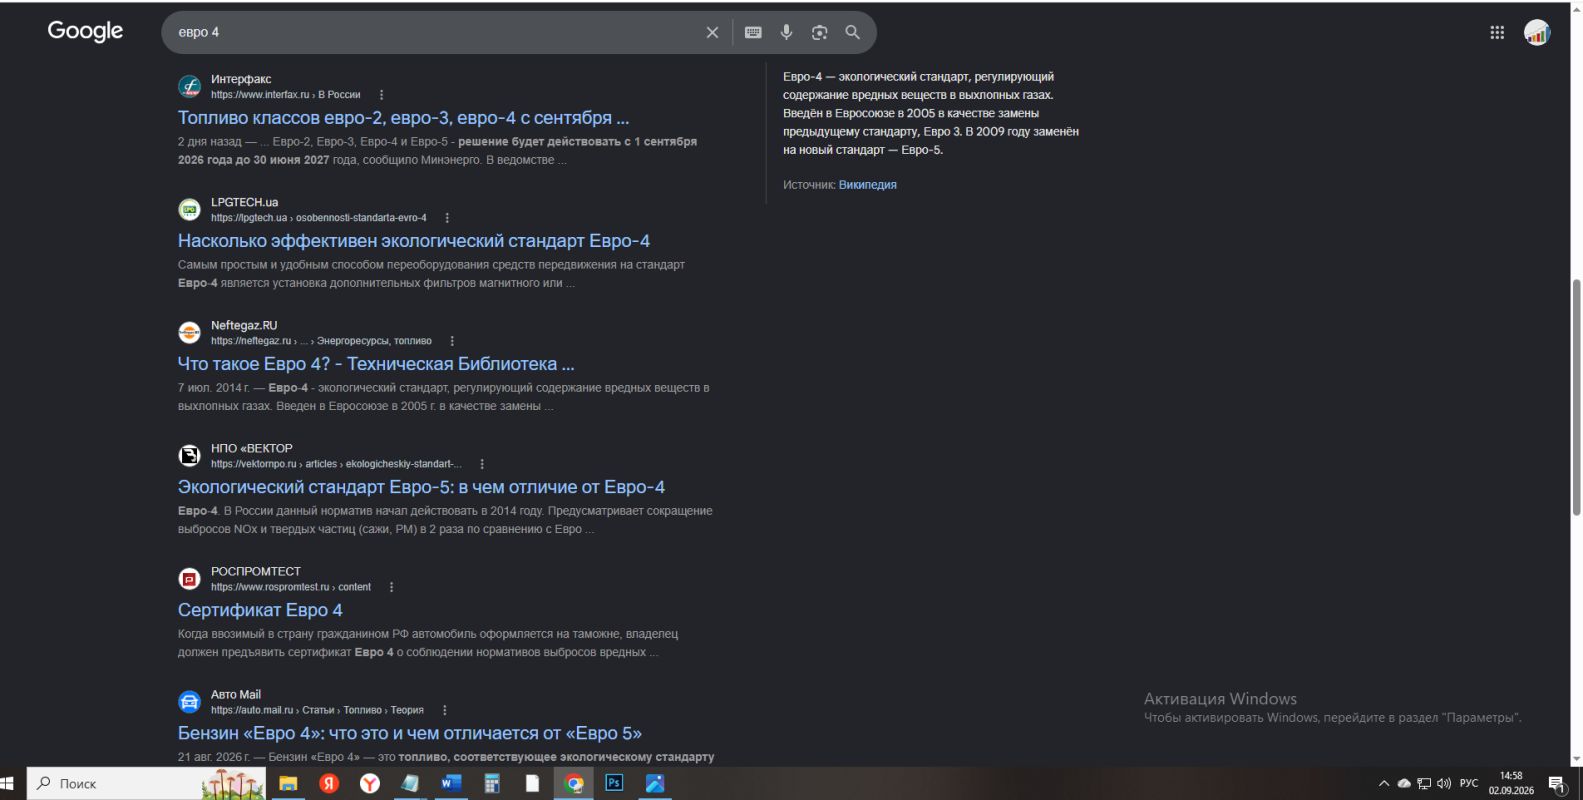Open the 'Сертификат Евро 4' result
Image resolution: width=1583 pixels, height=800 pixels.
[x=260, y=610]
